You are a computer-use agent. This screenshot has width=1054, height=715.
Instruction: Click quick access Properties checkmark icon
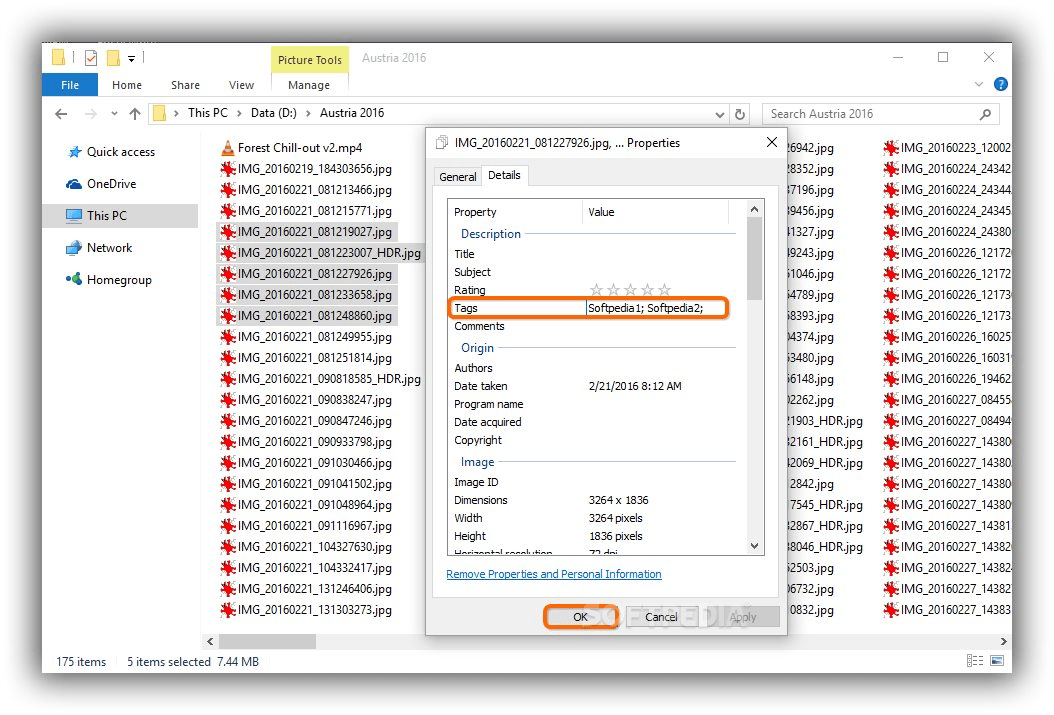click(x=91, y=58)
